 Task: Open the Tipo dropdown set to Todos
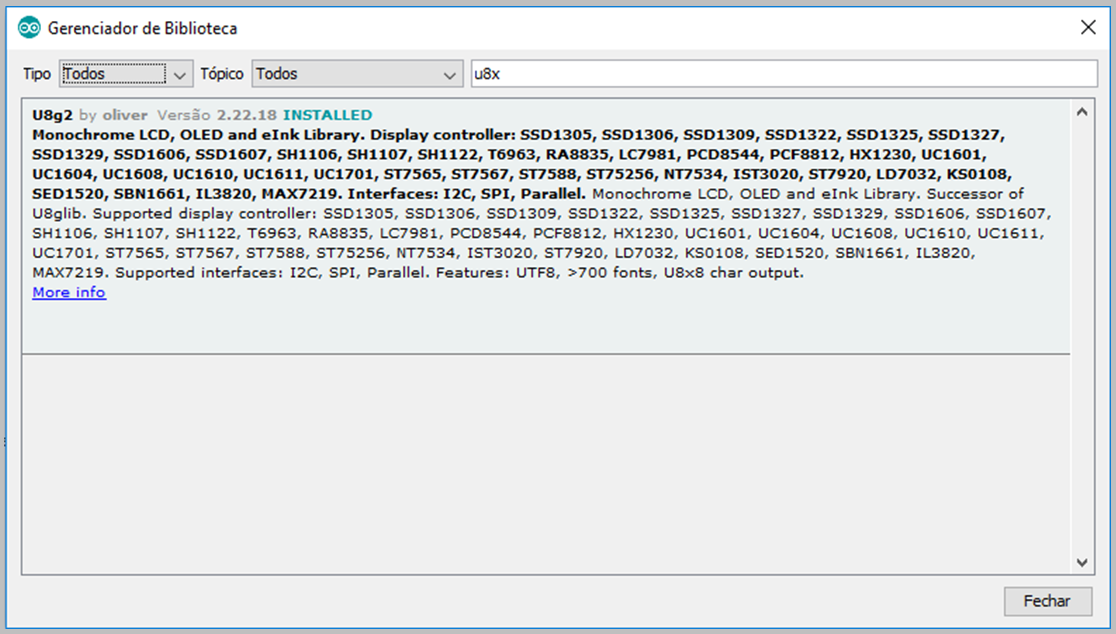(x=126, y=74)
